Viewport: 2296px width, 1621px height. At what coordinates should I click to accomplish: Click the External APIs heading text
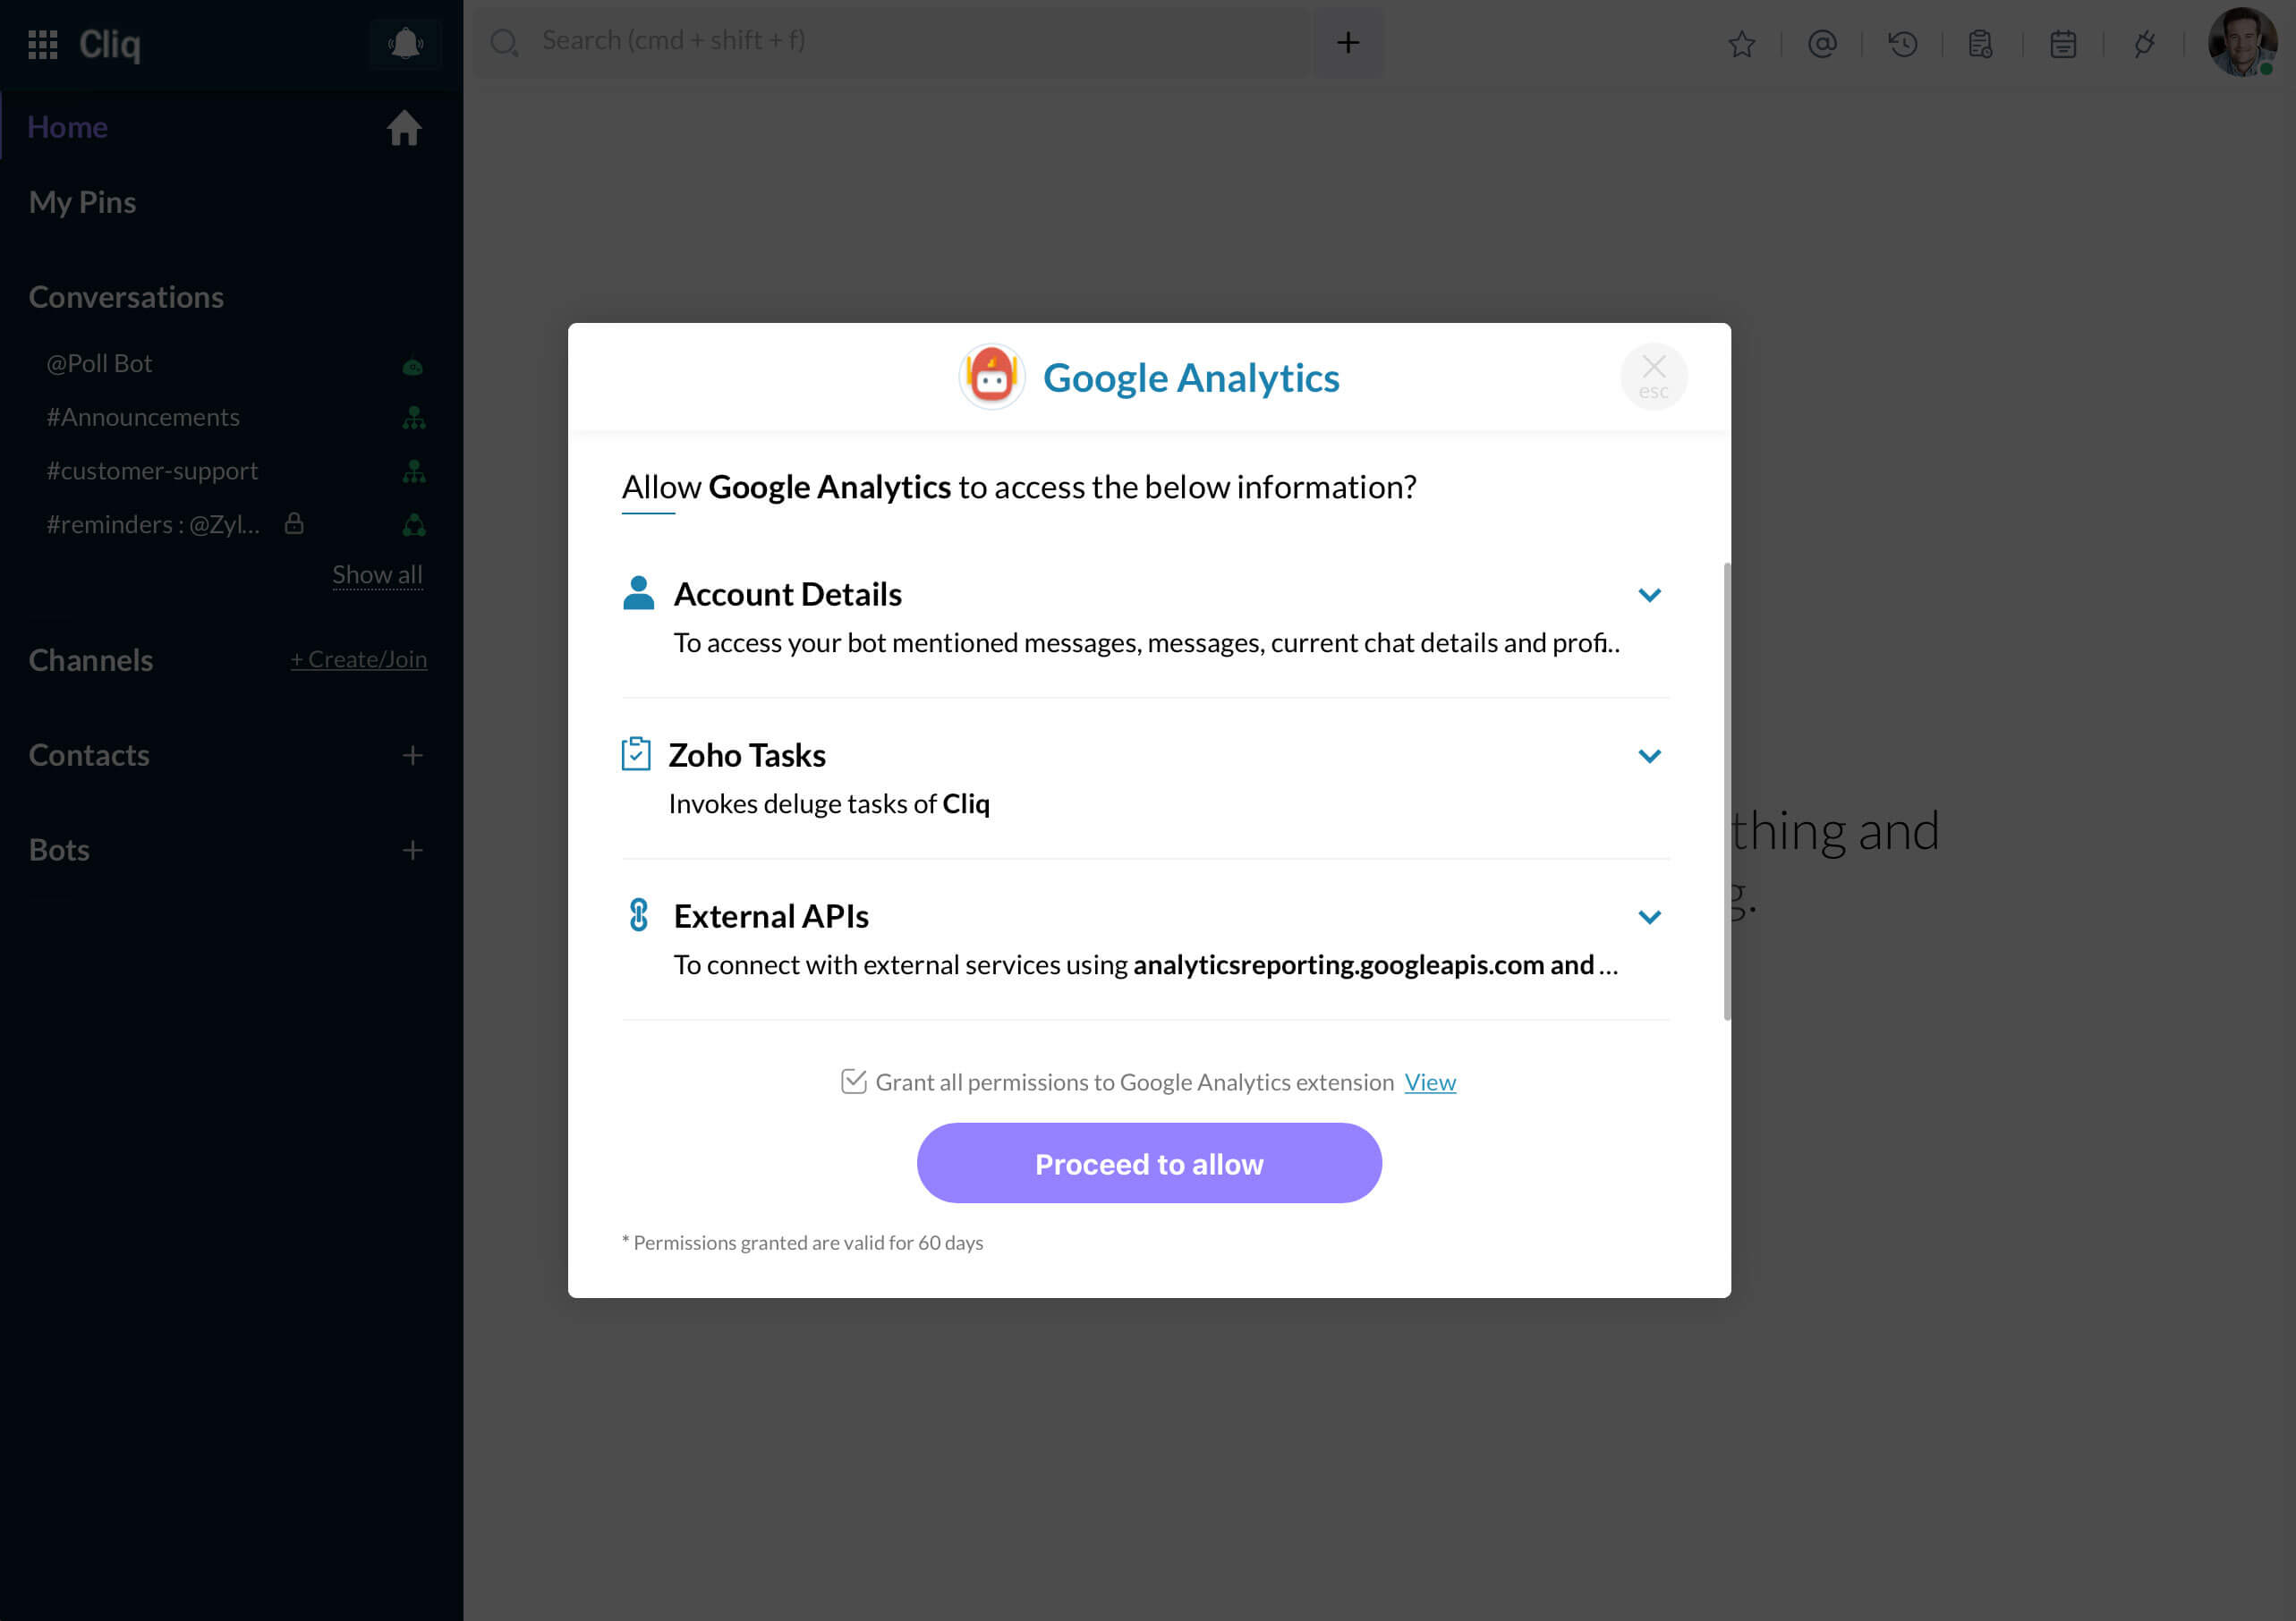[771, 916]
